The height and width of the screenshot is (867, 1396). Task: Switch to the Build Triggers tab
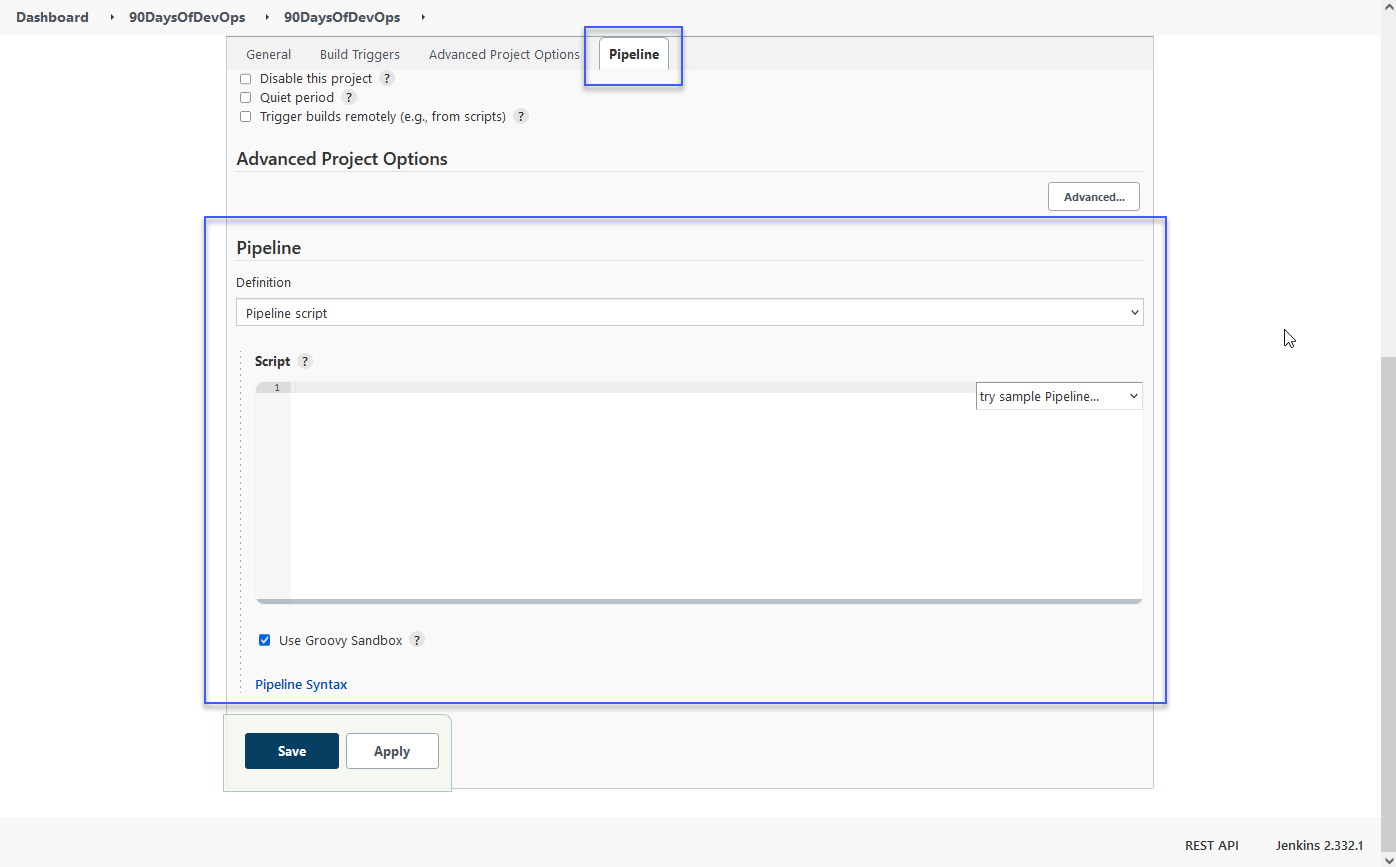tap(359, 55)
